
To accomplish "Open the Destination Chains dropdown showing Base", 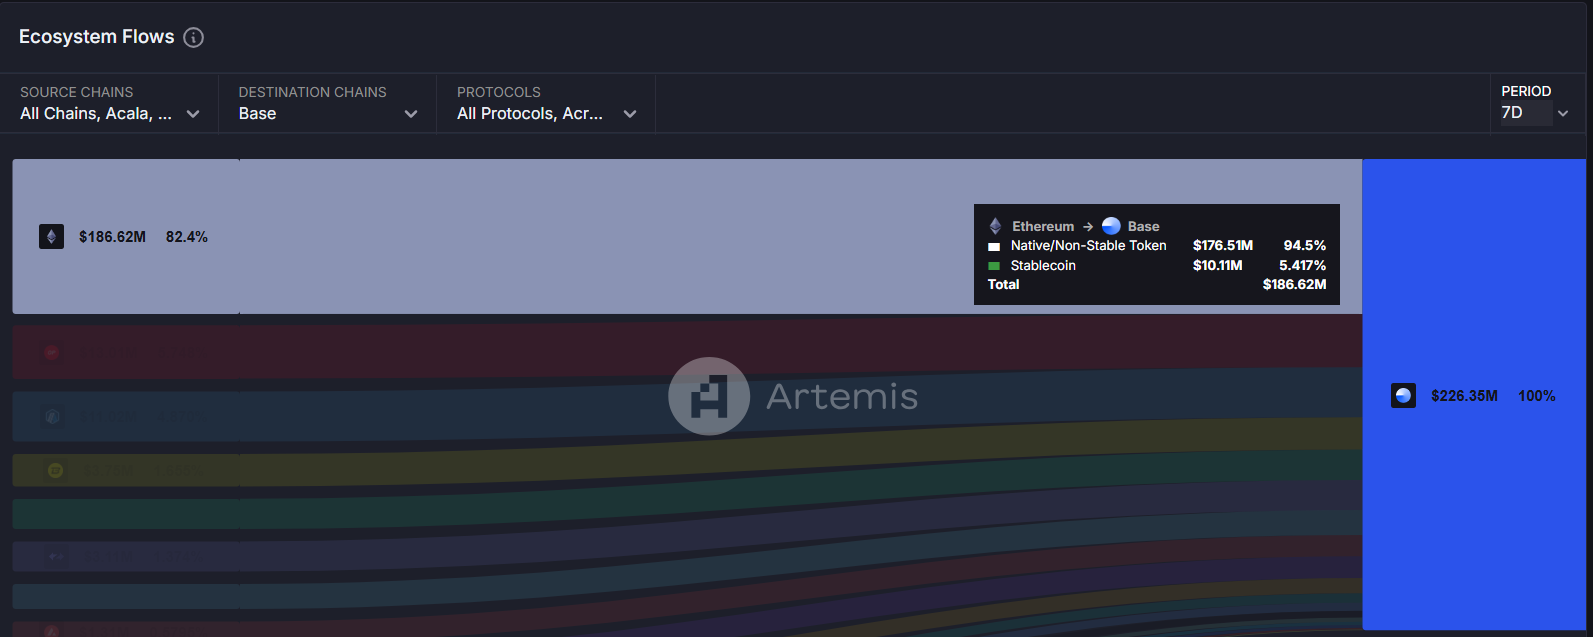I will 328,103.
